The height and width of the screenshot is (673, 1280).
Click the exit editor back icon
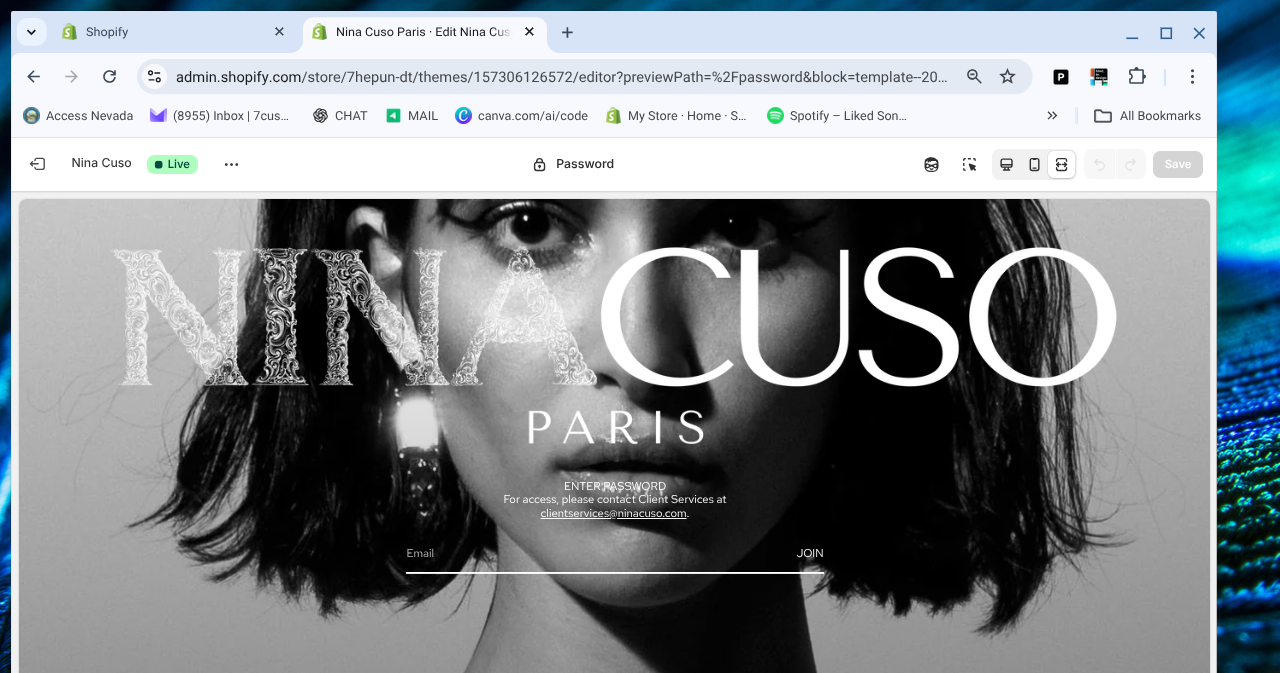[x=37, y=164]
